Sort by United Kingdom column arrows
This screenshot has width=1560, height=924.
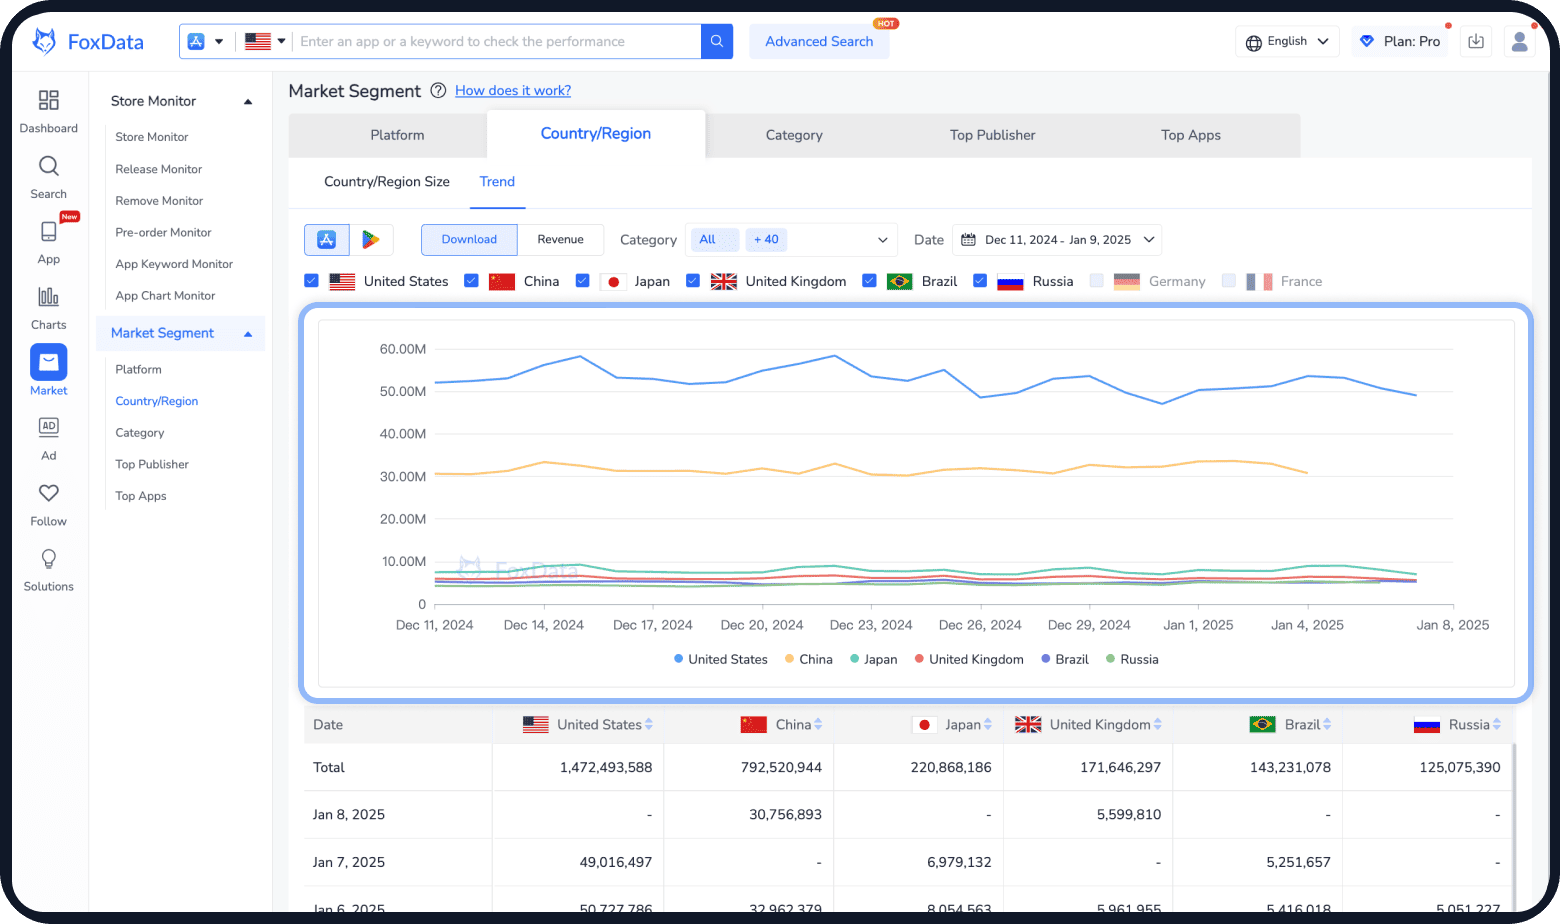click(1158, 725)
